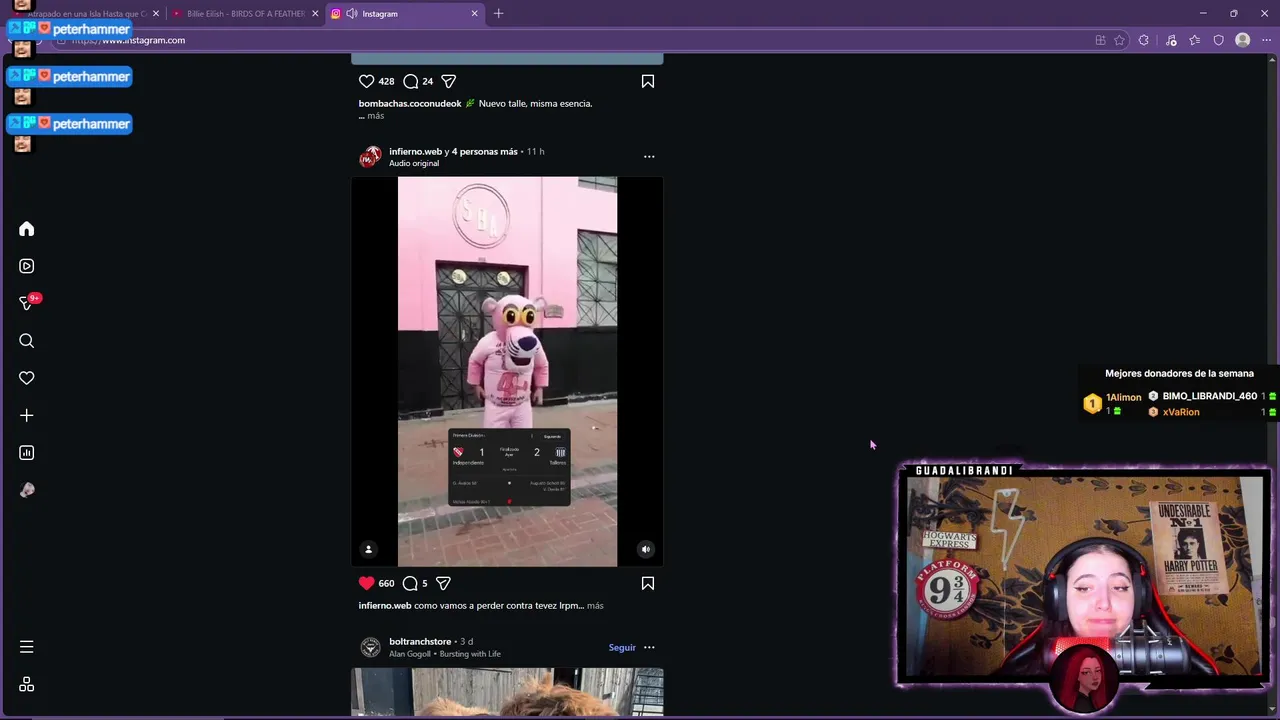Viewport: 1280px width, 720px height.
Task: Open browser profile avatar
Action: click(1243, 40)
